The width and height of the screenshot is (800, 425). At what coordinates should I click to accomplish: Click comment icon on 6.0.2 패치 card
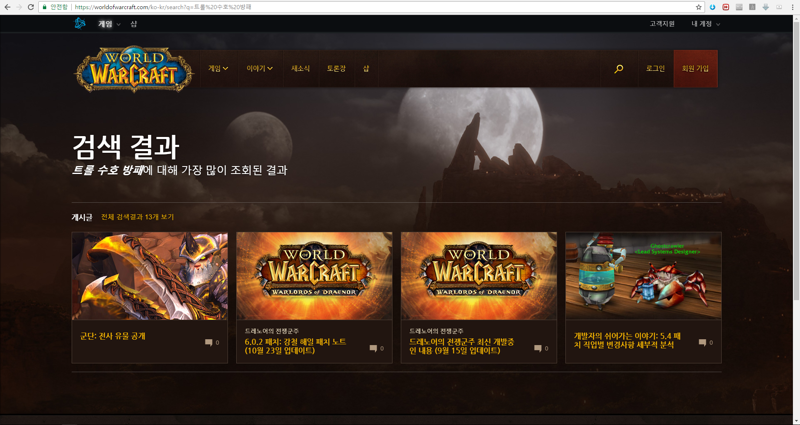(x=373, y=348)
